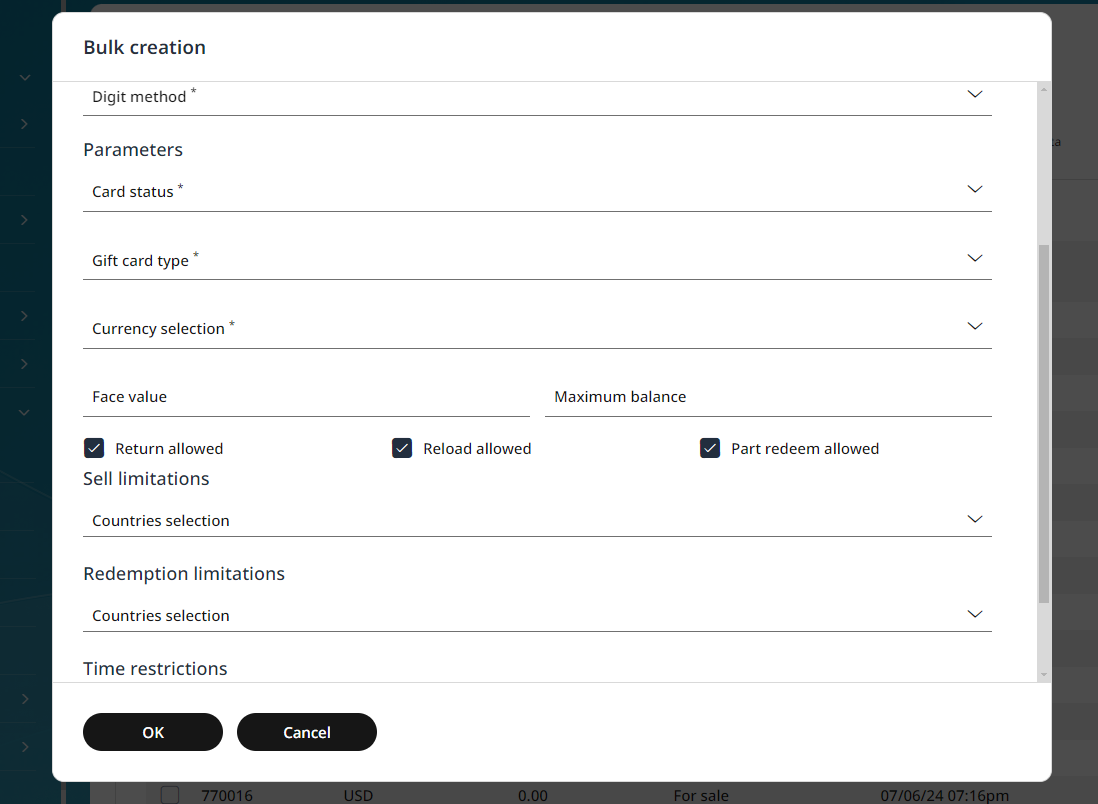Click the 0.00 balance cell
Screen dimensions: 1098x804
point(533,796)
